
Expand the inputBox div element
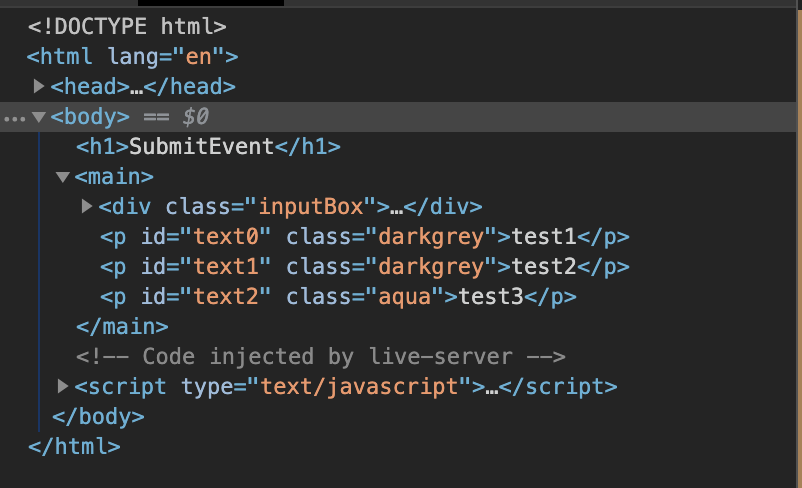pos(86,206)
